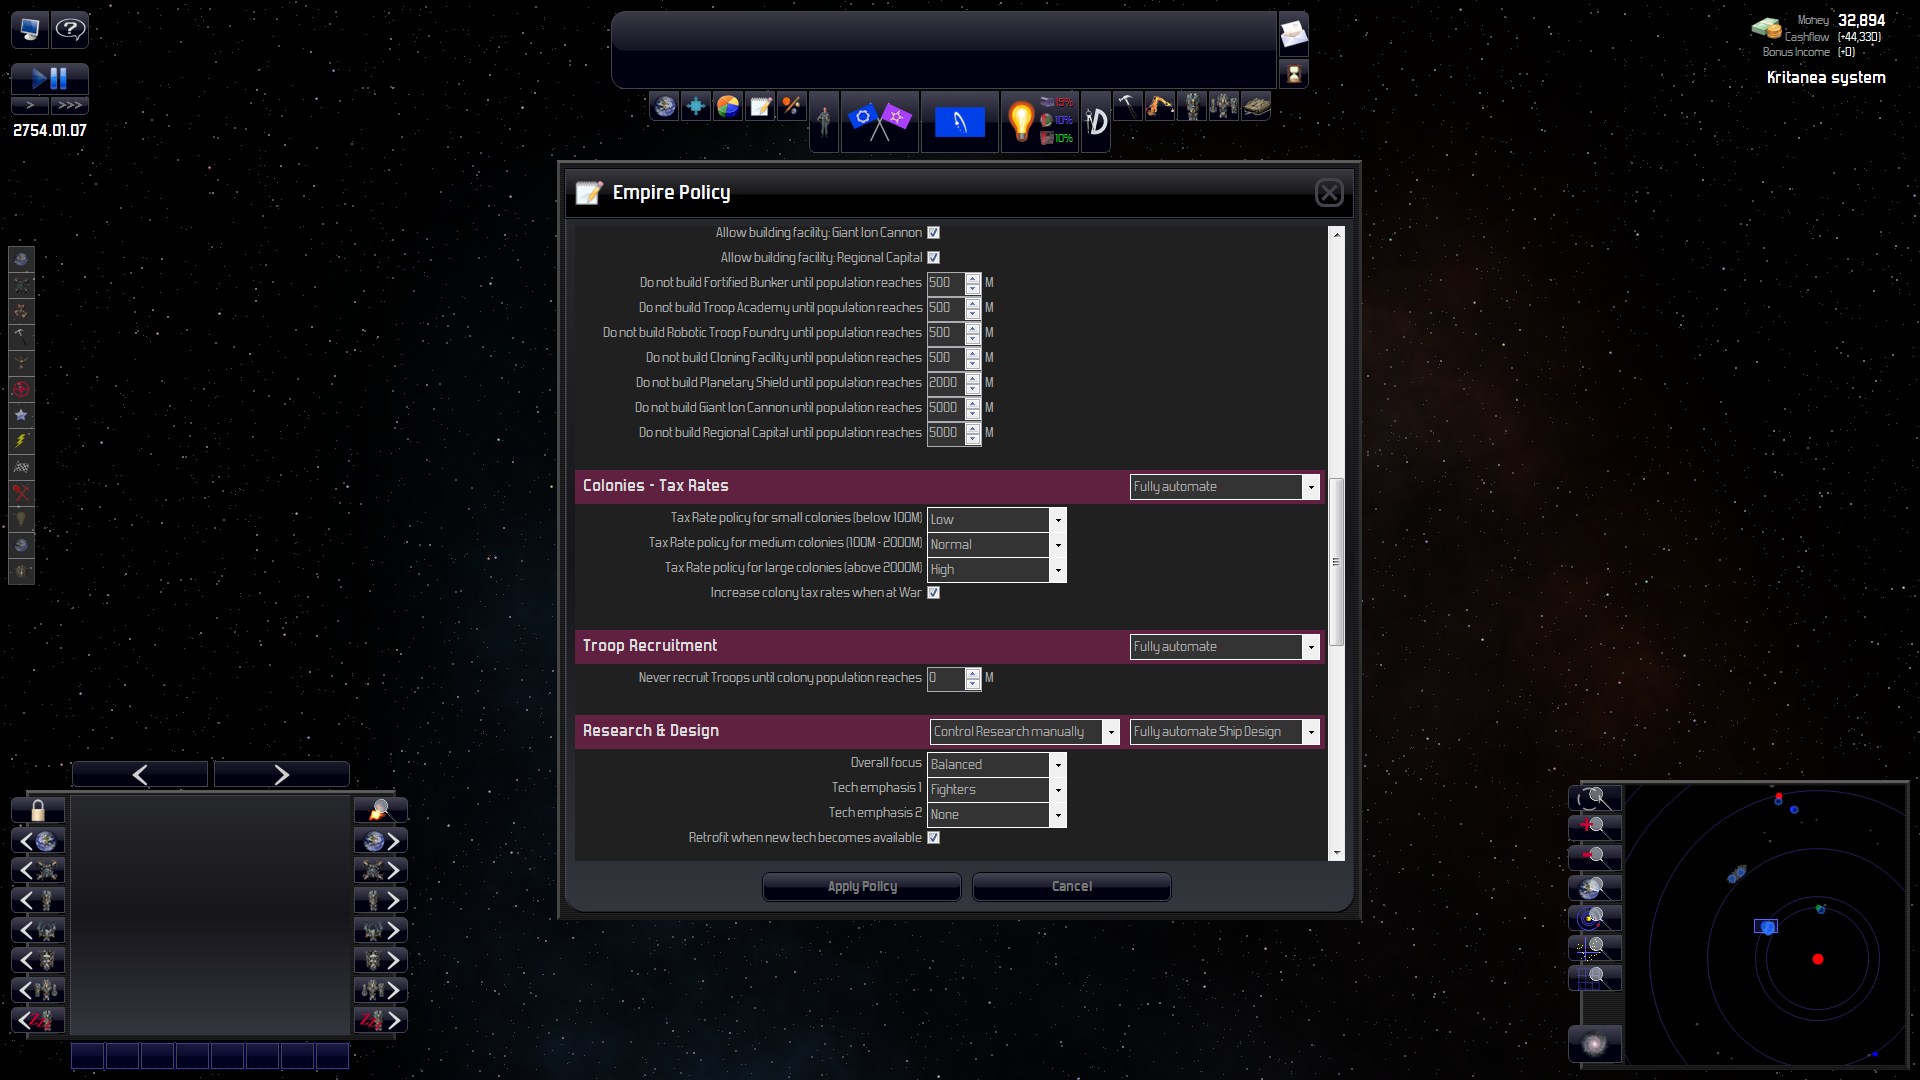Decrease Giant Ion Cannon population threshold stepper

tap(972, 413)
